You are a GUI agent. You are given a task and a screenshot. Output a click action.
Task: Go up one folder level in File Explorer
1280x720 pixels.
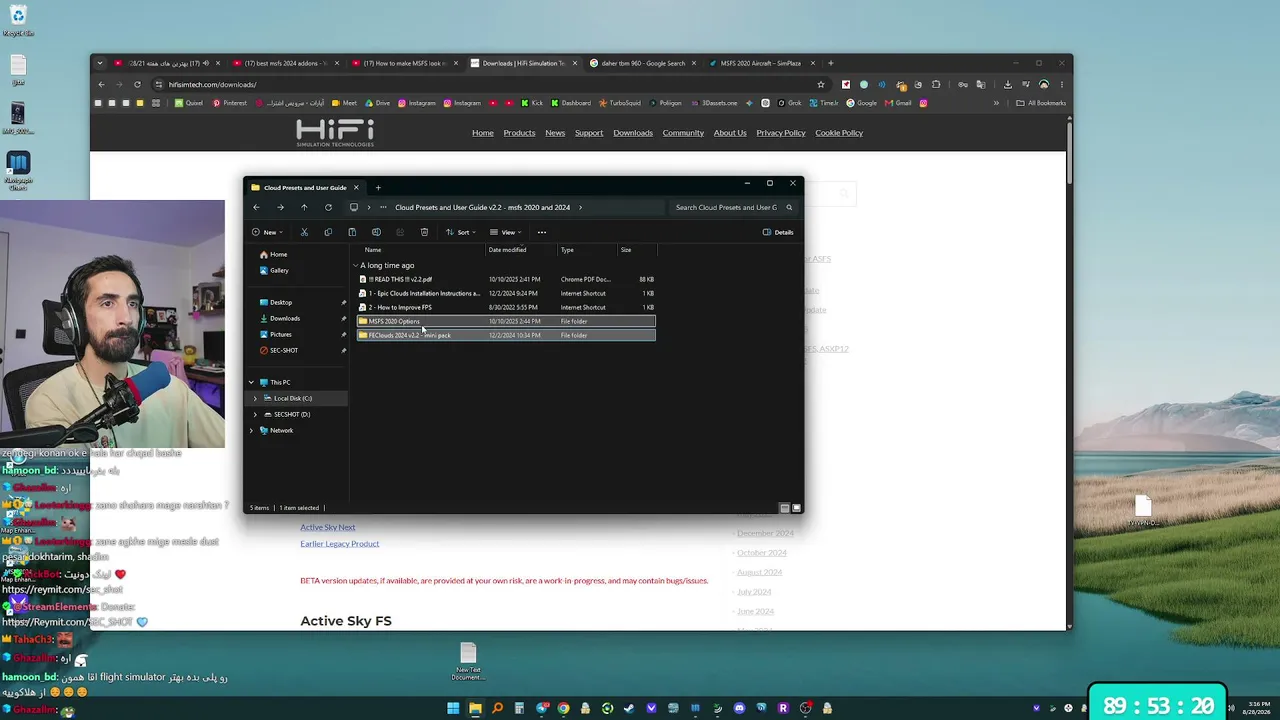pos(304,207)
